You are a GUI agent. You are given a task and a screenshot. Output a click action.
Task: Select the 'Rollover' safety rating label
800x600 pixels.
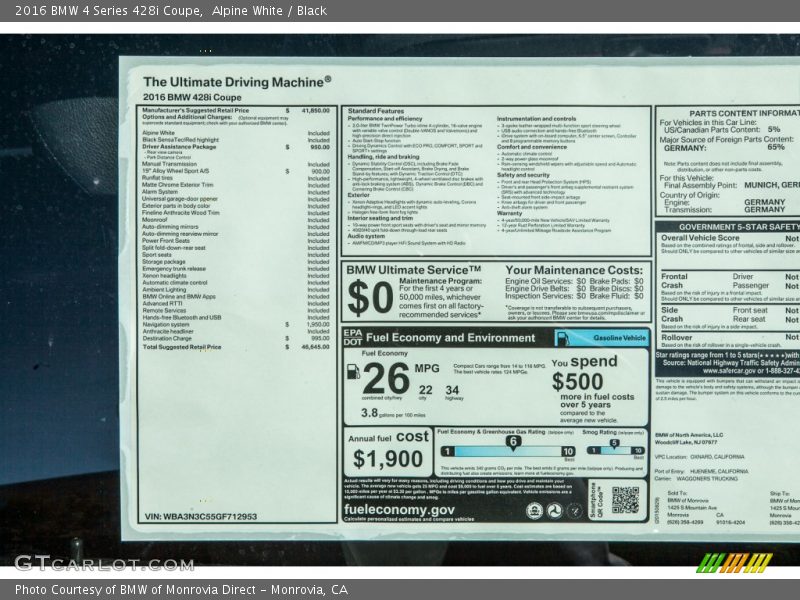677,337
